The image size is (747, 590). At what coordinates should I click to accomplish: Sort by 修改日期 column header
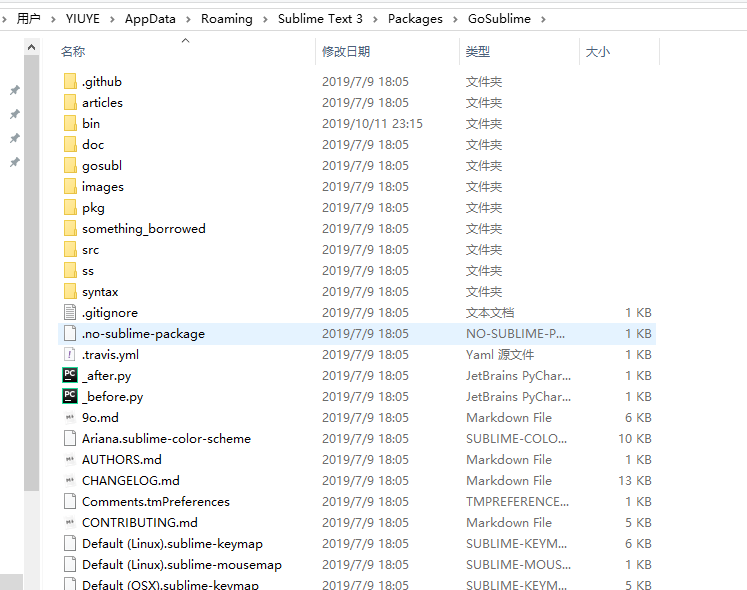tap(346, 51)
